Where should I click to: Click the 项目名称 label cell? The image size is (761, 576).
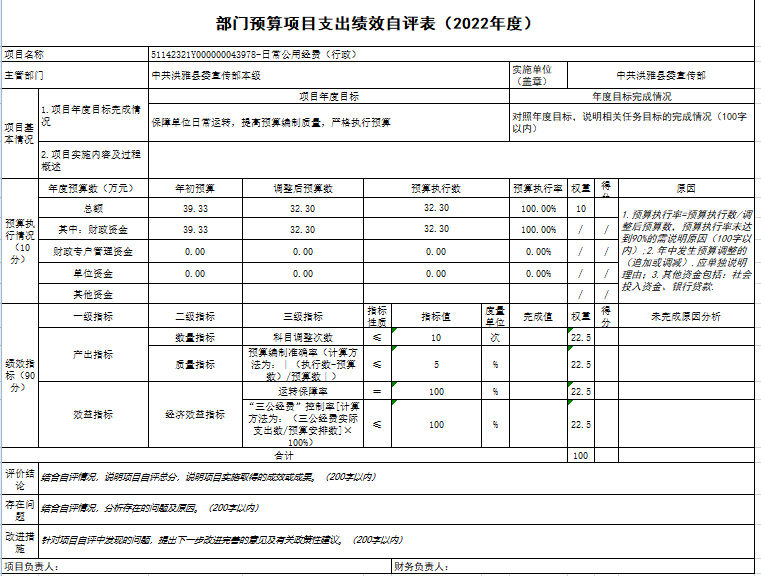pos(75,54)
